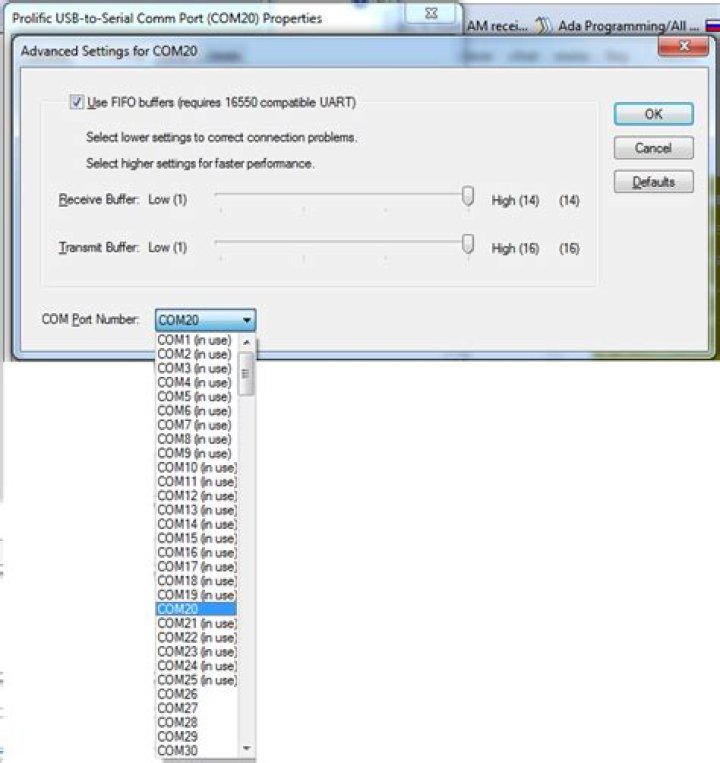Click the Transmit Buffer slider handle
The image size is (720, 763).
click(468, 244)
